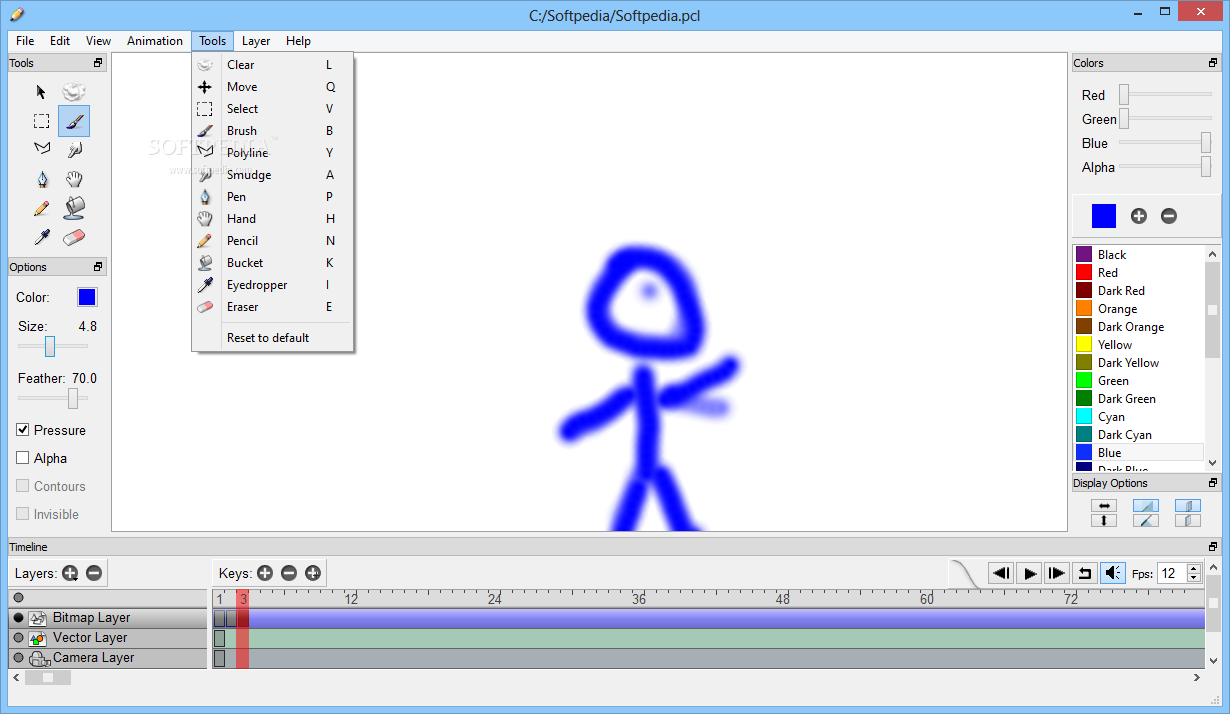Pick Dark Green from color list

pos(1127,399)
